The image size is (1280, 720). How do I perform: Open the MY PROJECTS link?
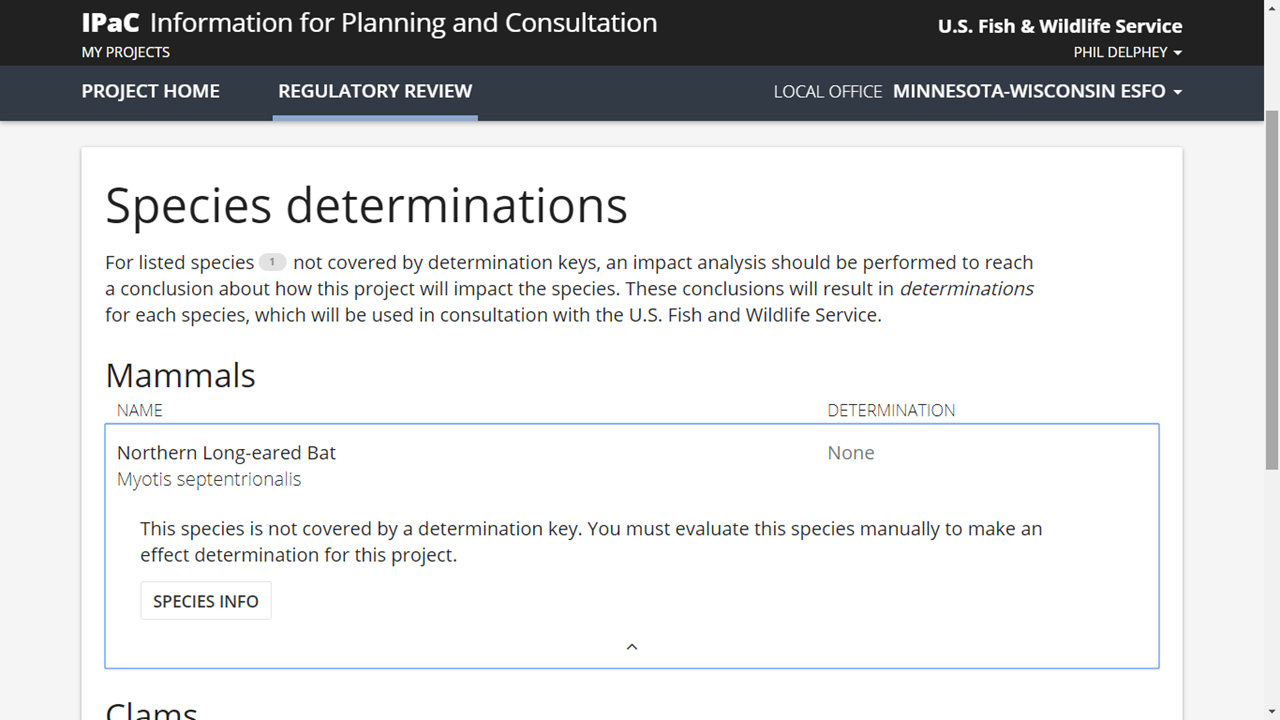(126, 52)
